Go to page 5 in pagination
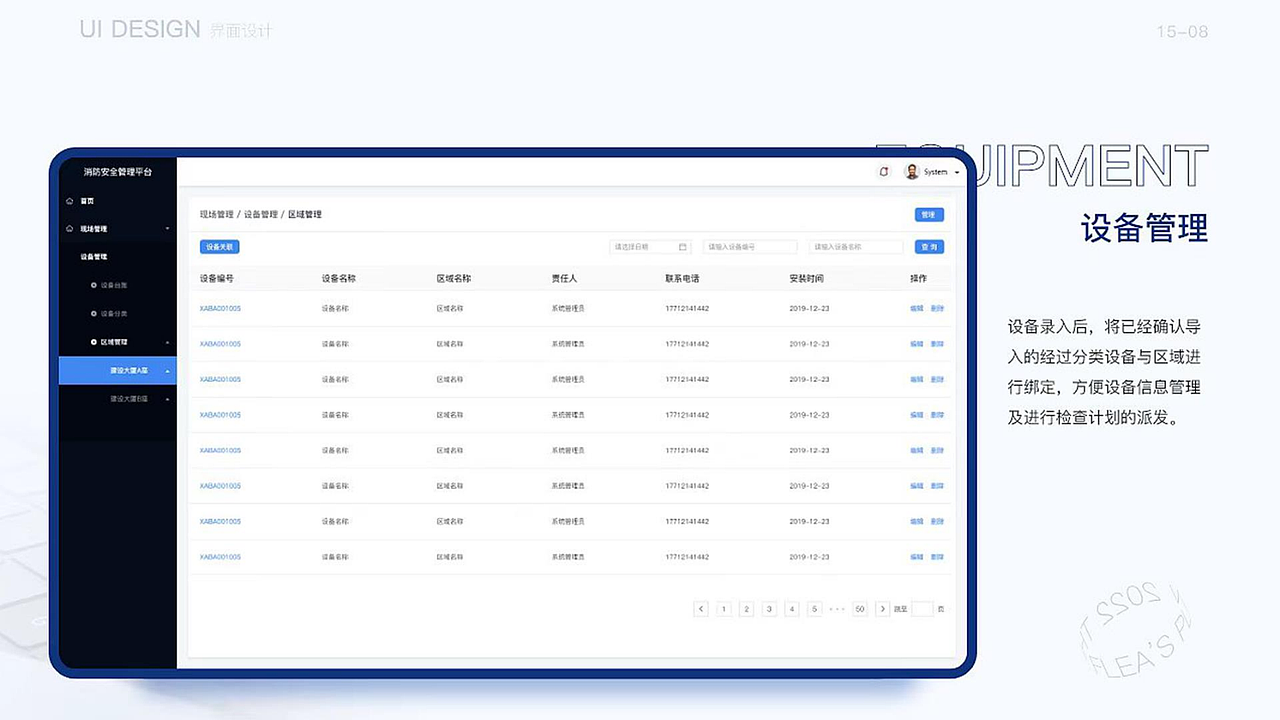The width and height of the screenshot is (1280, 720). 814,609
